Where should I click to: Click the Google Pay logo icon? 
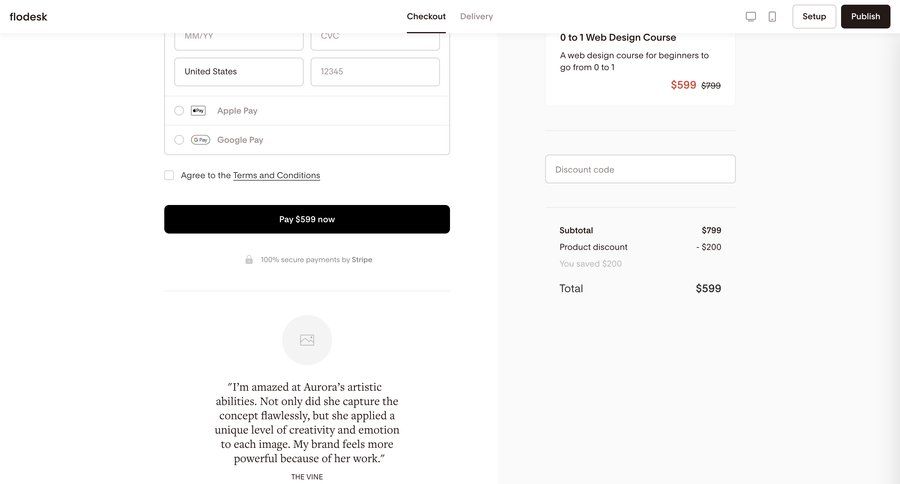[200, 140]
